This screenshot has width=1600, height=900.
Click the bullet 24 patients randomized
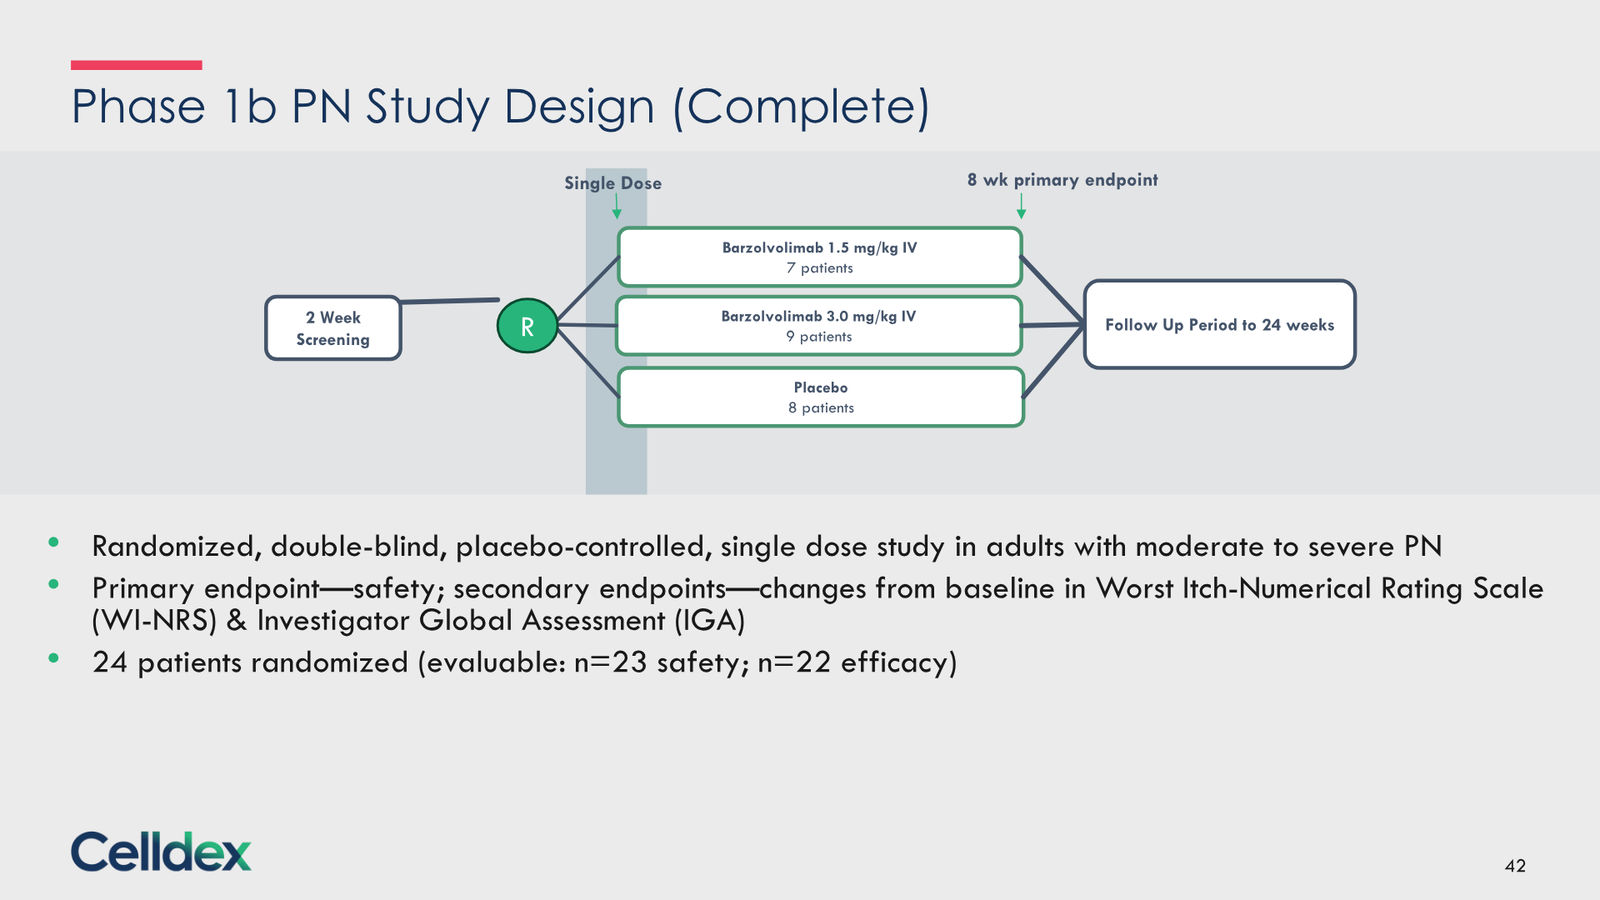pos(524,662)
